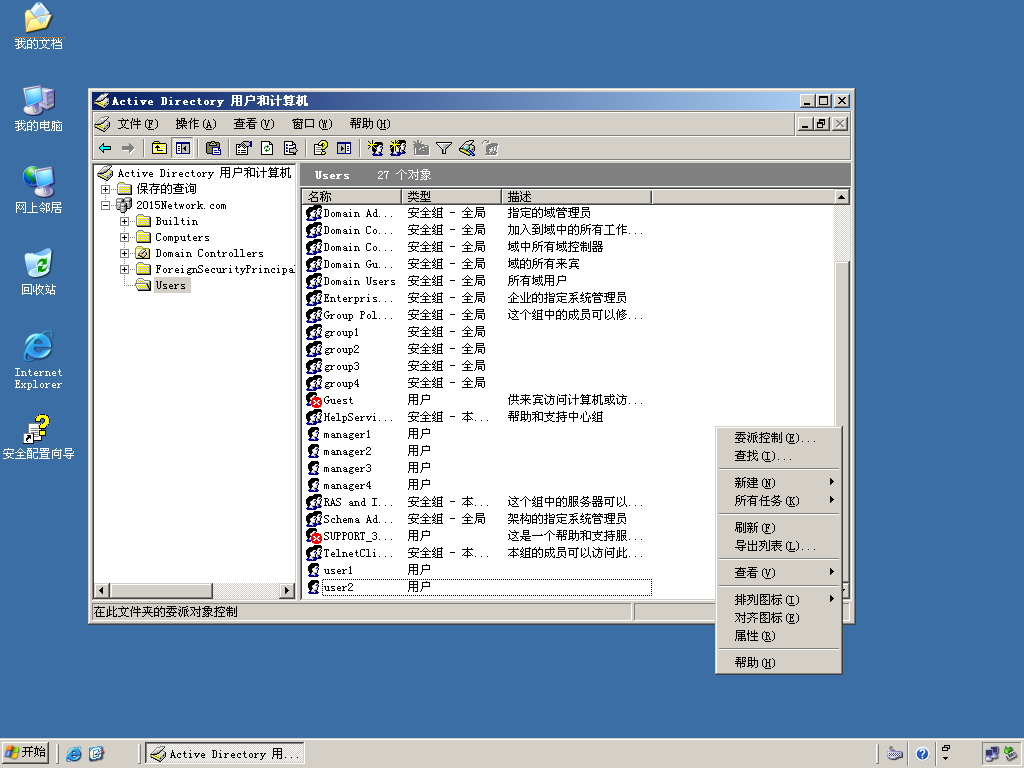The image size is (1024, 768).
Task: Click the Export List toolbar icon
Action: coord(291,149)
